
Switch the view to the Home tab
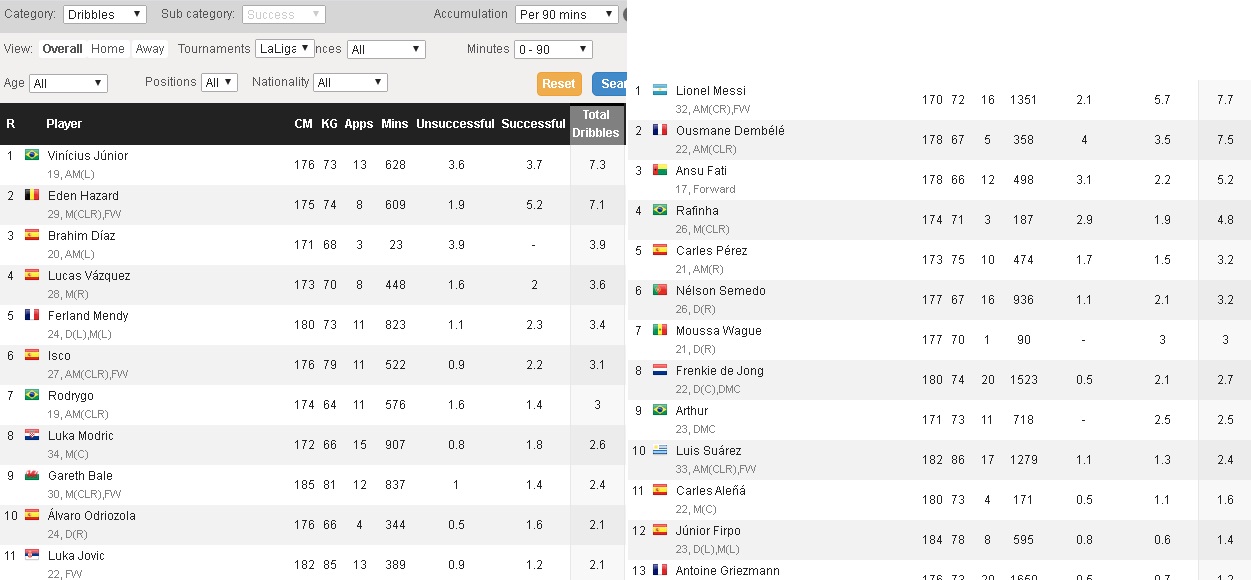point(108,49)
